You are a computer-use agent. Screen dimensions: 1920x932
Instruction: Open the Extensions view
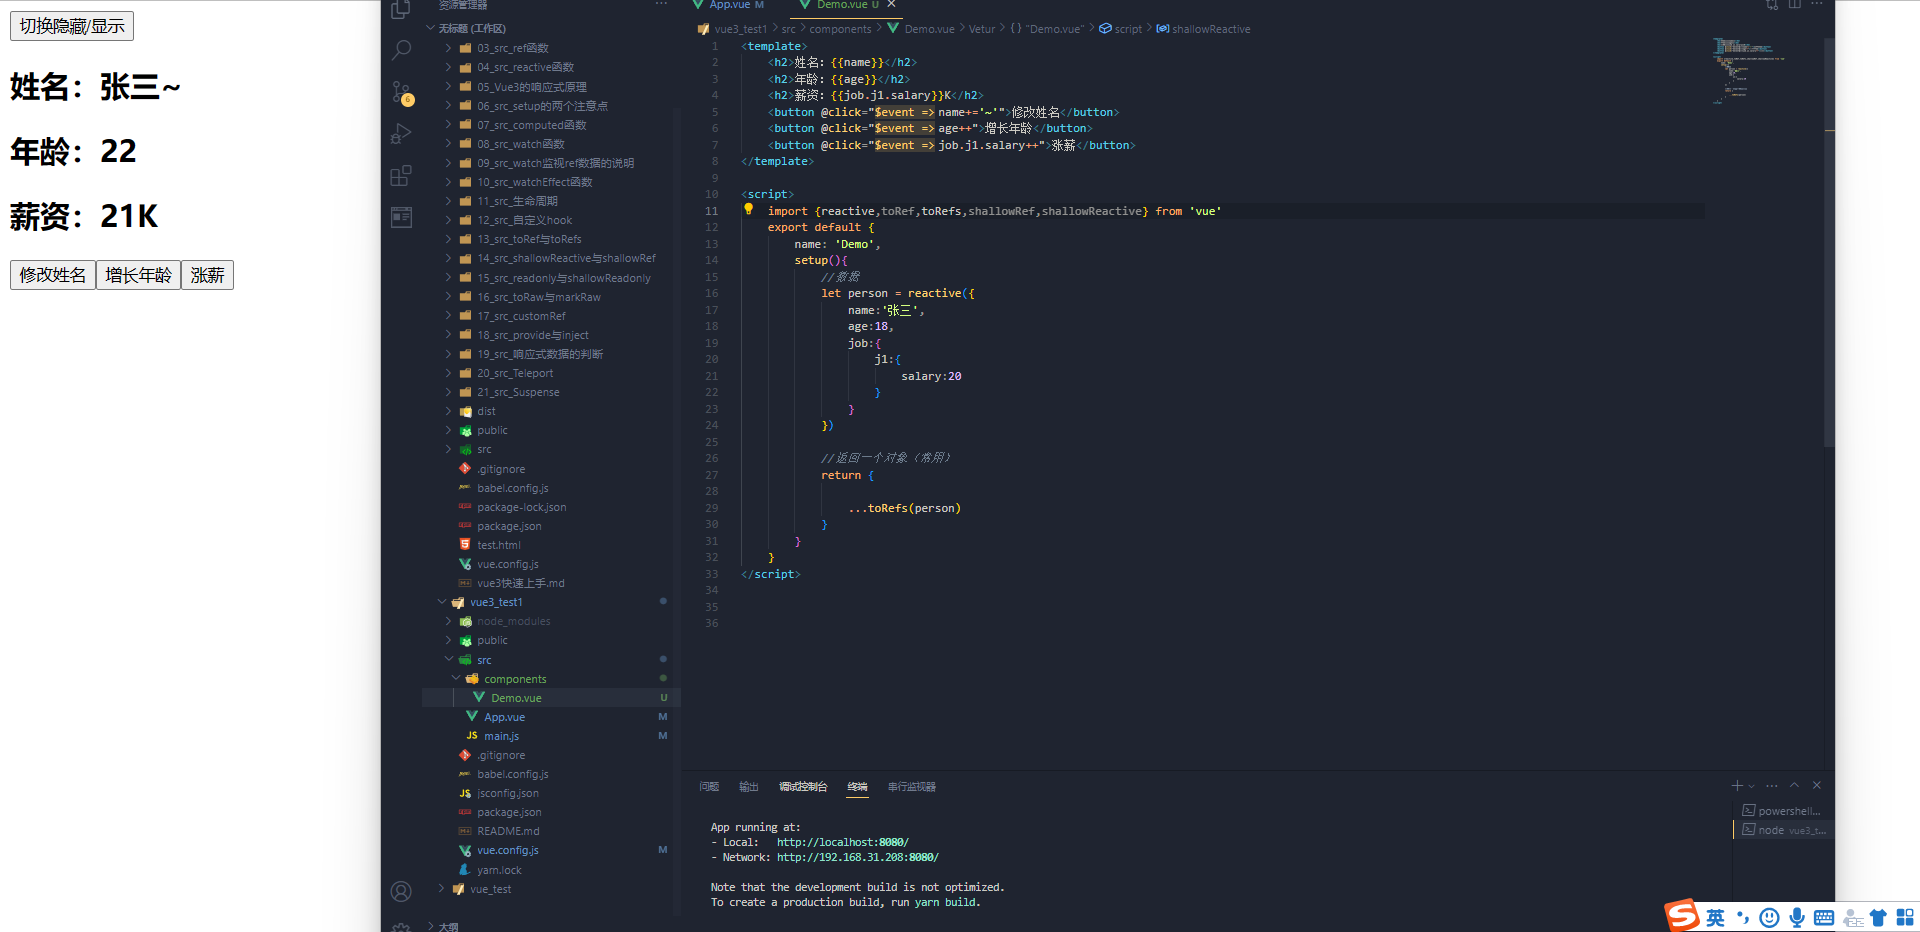tap(401, 176)
